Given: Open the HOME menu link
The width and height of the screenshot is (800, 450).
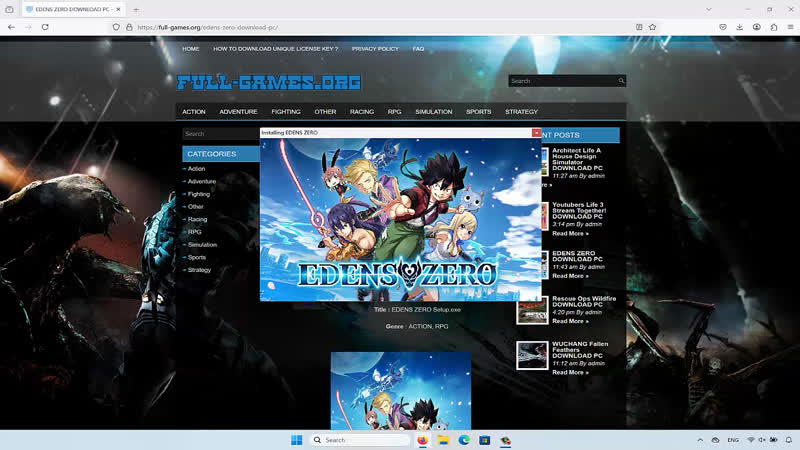Looking at the screenshot, I should coord(191,49).
